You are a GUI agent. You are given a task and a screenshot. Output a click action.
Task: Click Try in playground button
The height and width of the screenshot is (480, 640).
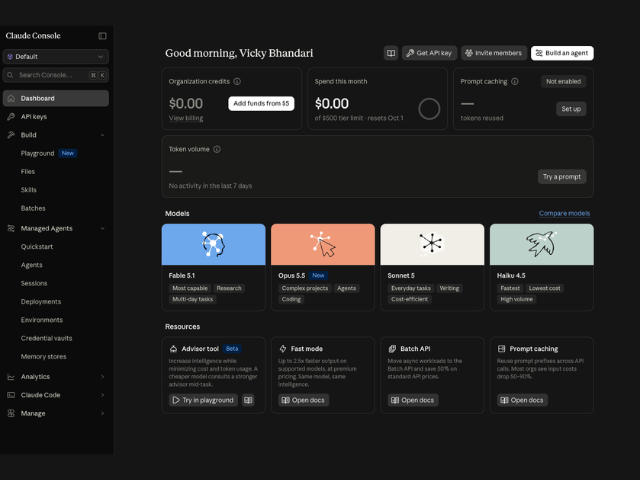(203, 400)
